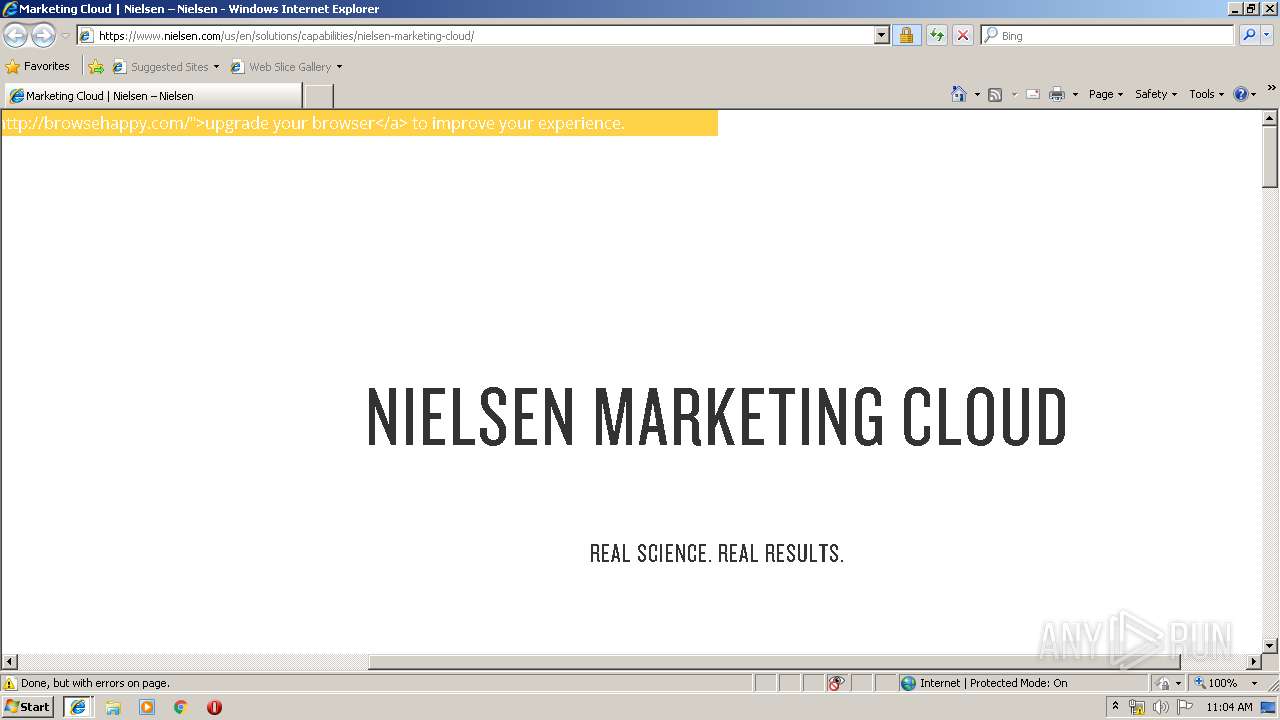Open the Web Slice Gallery link
Viewport: 1280px width, 720px height.
[281, 67]
